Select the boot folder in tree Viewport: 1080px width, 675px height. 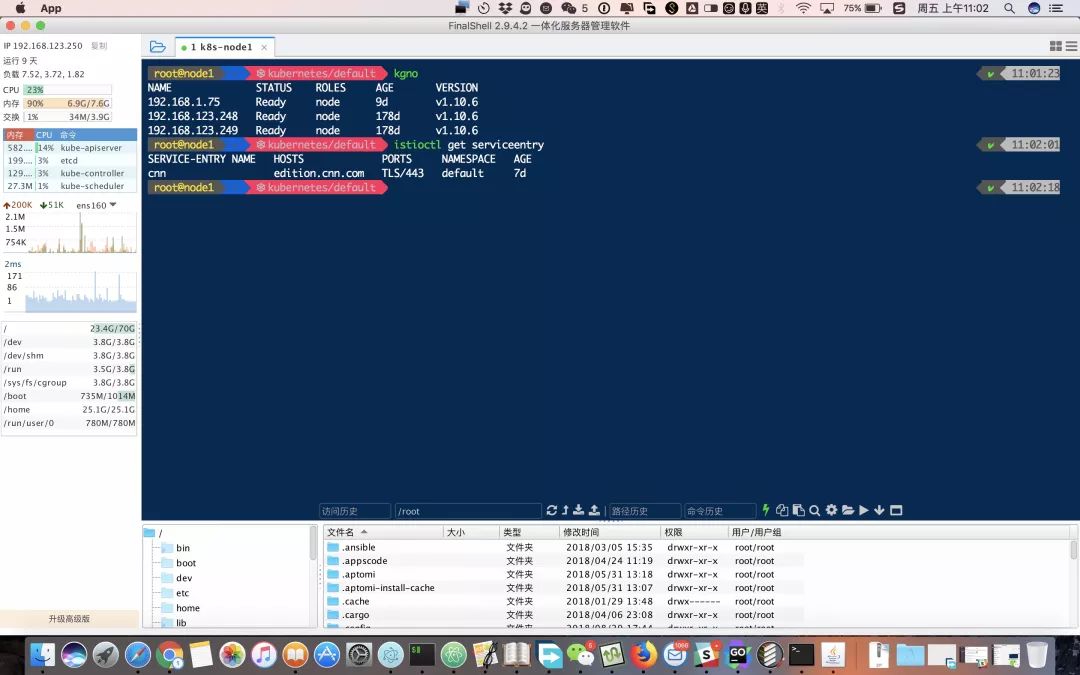point(178,563)
